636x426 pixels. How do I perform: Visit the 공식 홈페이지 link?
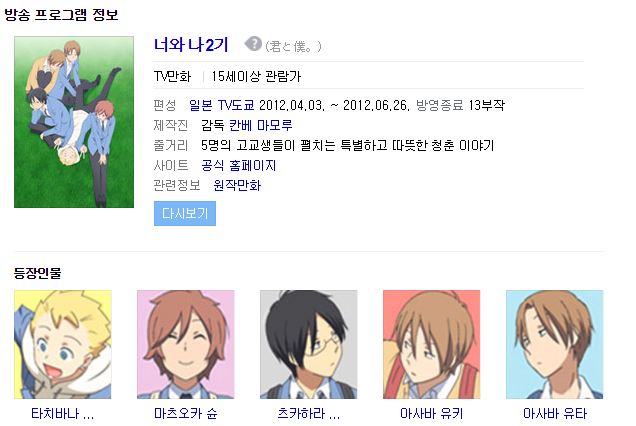(238, 166)
